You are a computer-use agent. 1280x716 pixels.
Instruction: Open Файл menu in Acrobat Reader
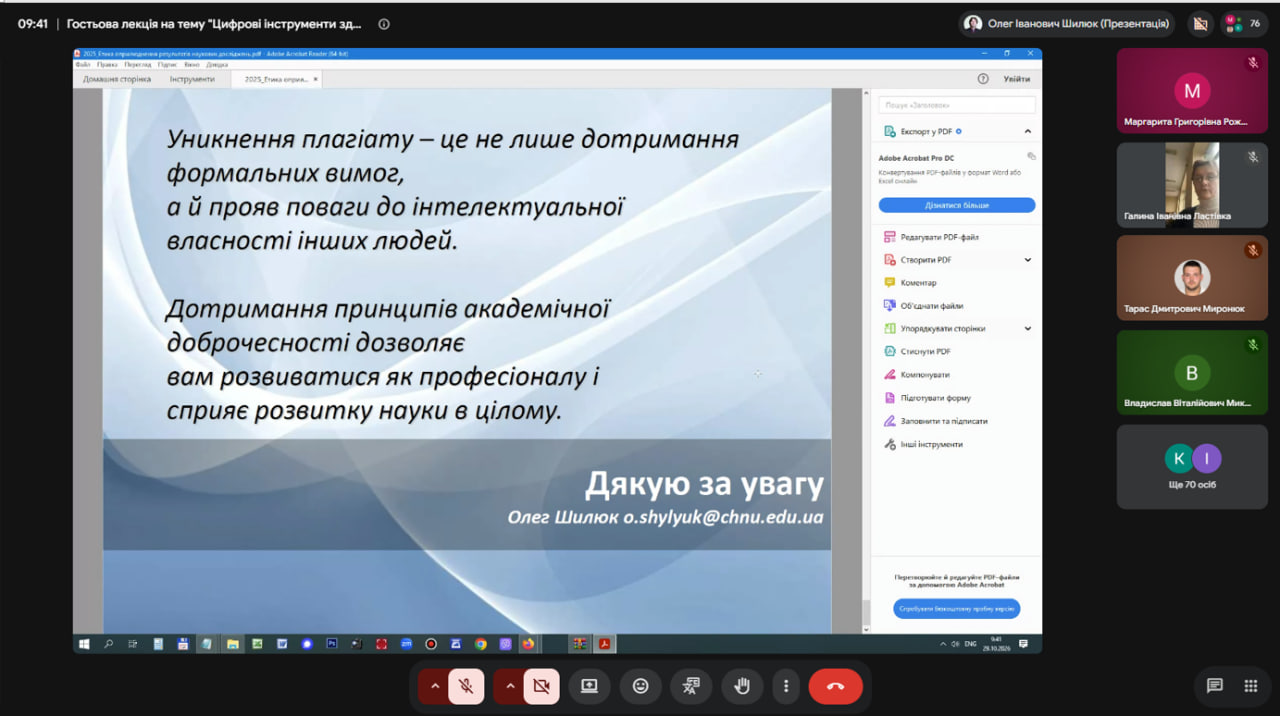point(82,64)
